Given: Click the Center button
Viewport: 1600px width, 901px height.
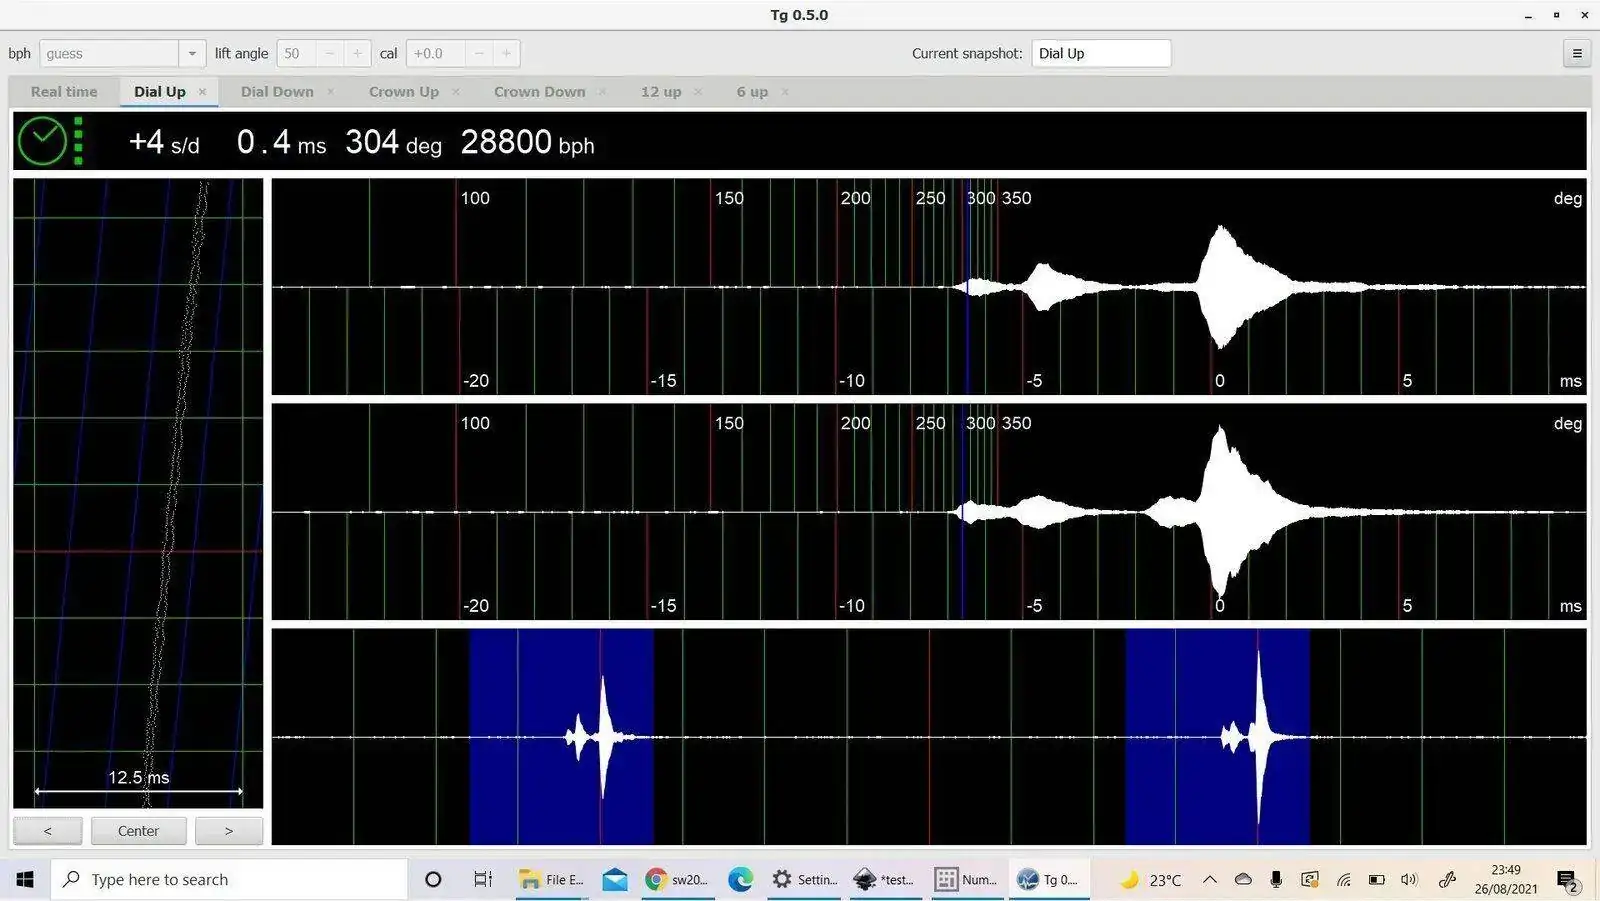Looking at the screenshot, I should click(x=138, y=831).
